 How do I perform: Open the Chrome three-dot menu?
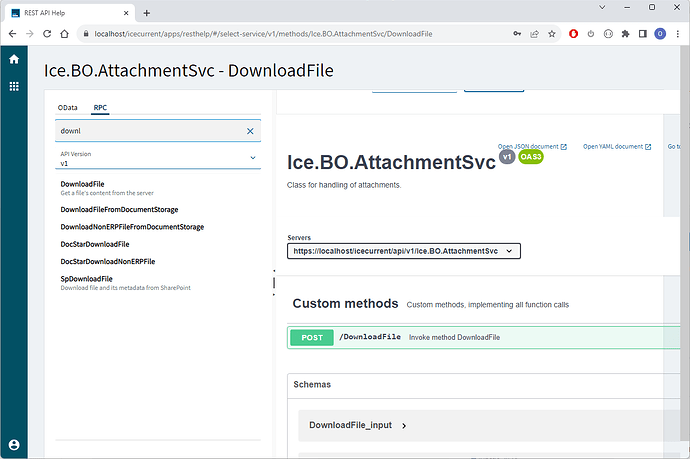[x=678, y=34]
